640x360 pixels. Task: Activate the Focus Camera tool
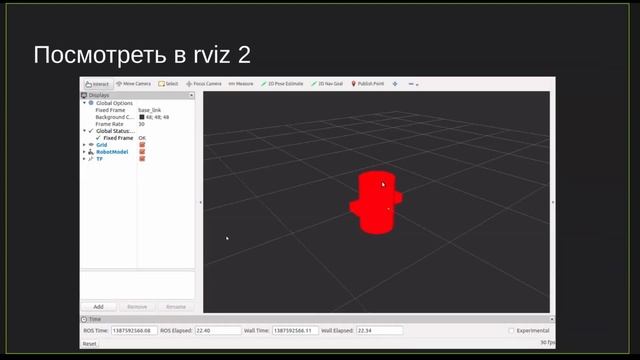tap(204, 84)
